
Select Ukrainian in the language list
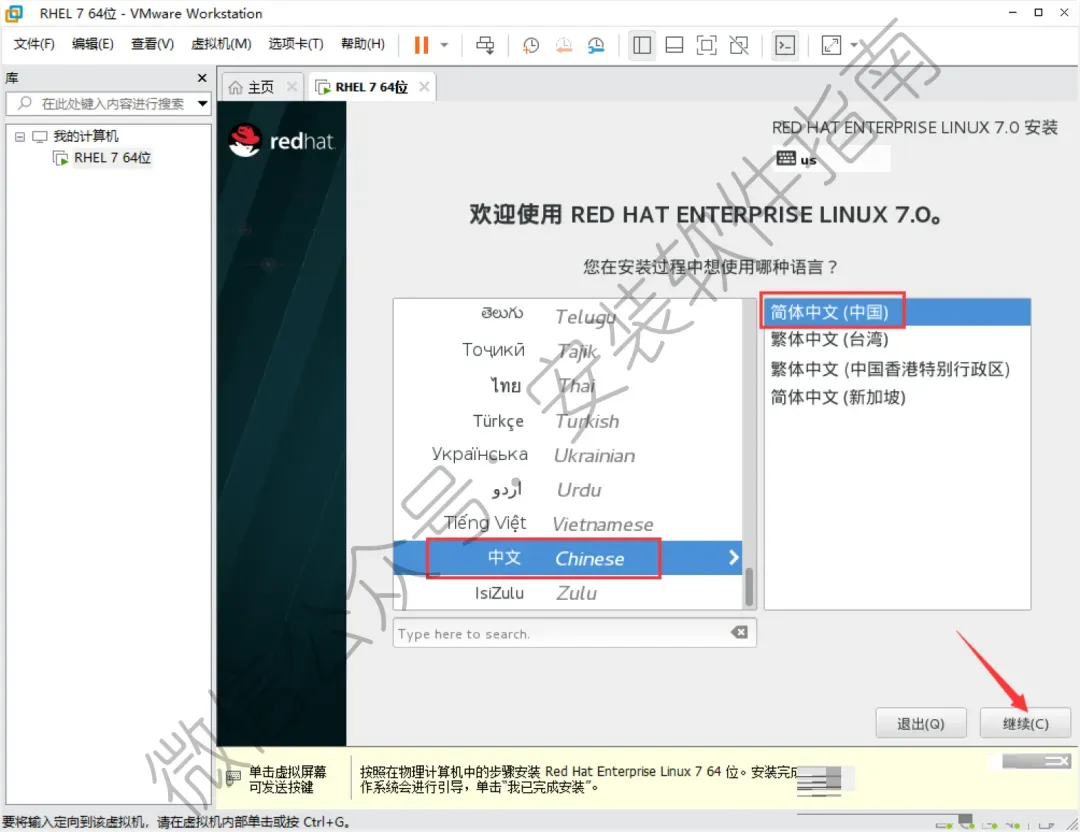[x=568, y=455]
